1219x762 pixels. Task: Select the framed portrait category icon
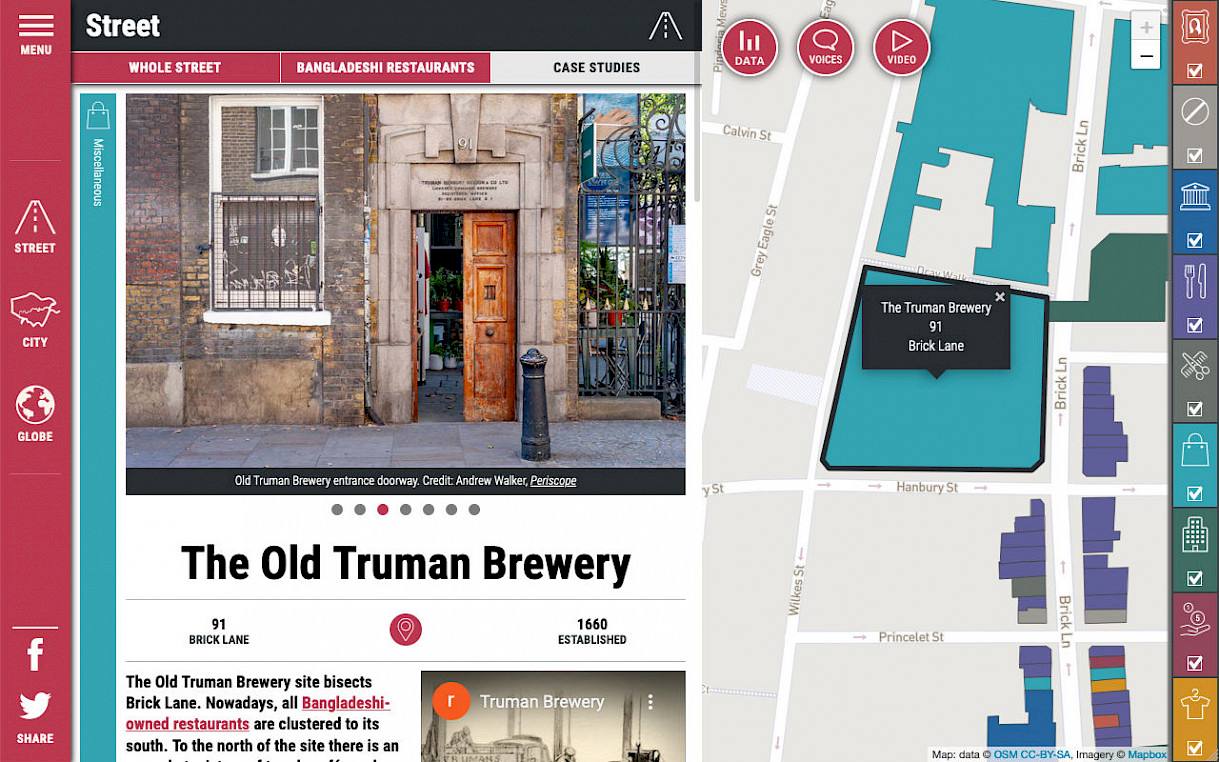[x=1194, y=27]
